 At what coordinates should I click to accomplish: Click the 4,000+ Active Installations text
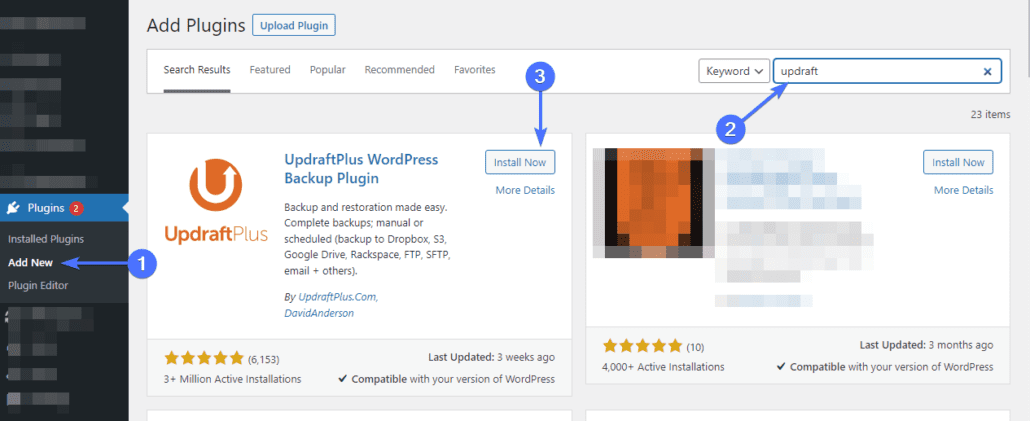tap(663, 366)
